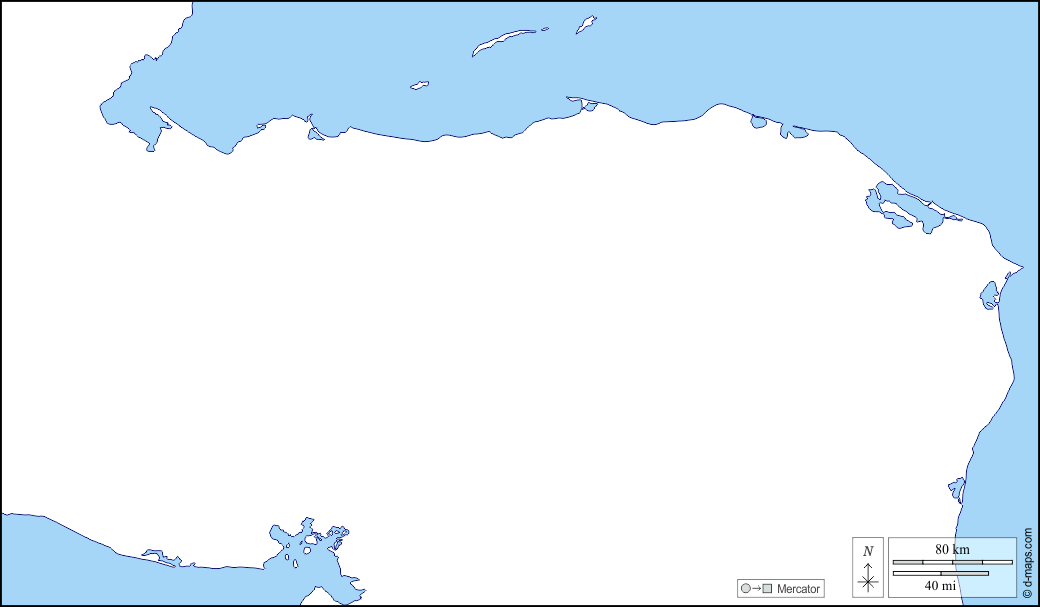Viewport: 1040px width, 607px height.
Task: Click the arrow between projection symbols
Action: pos(757,588)
